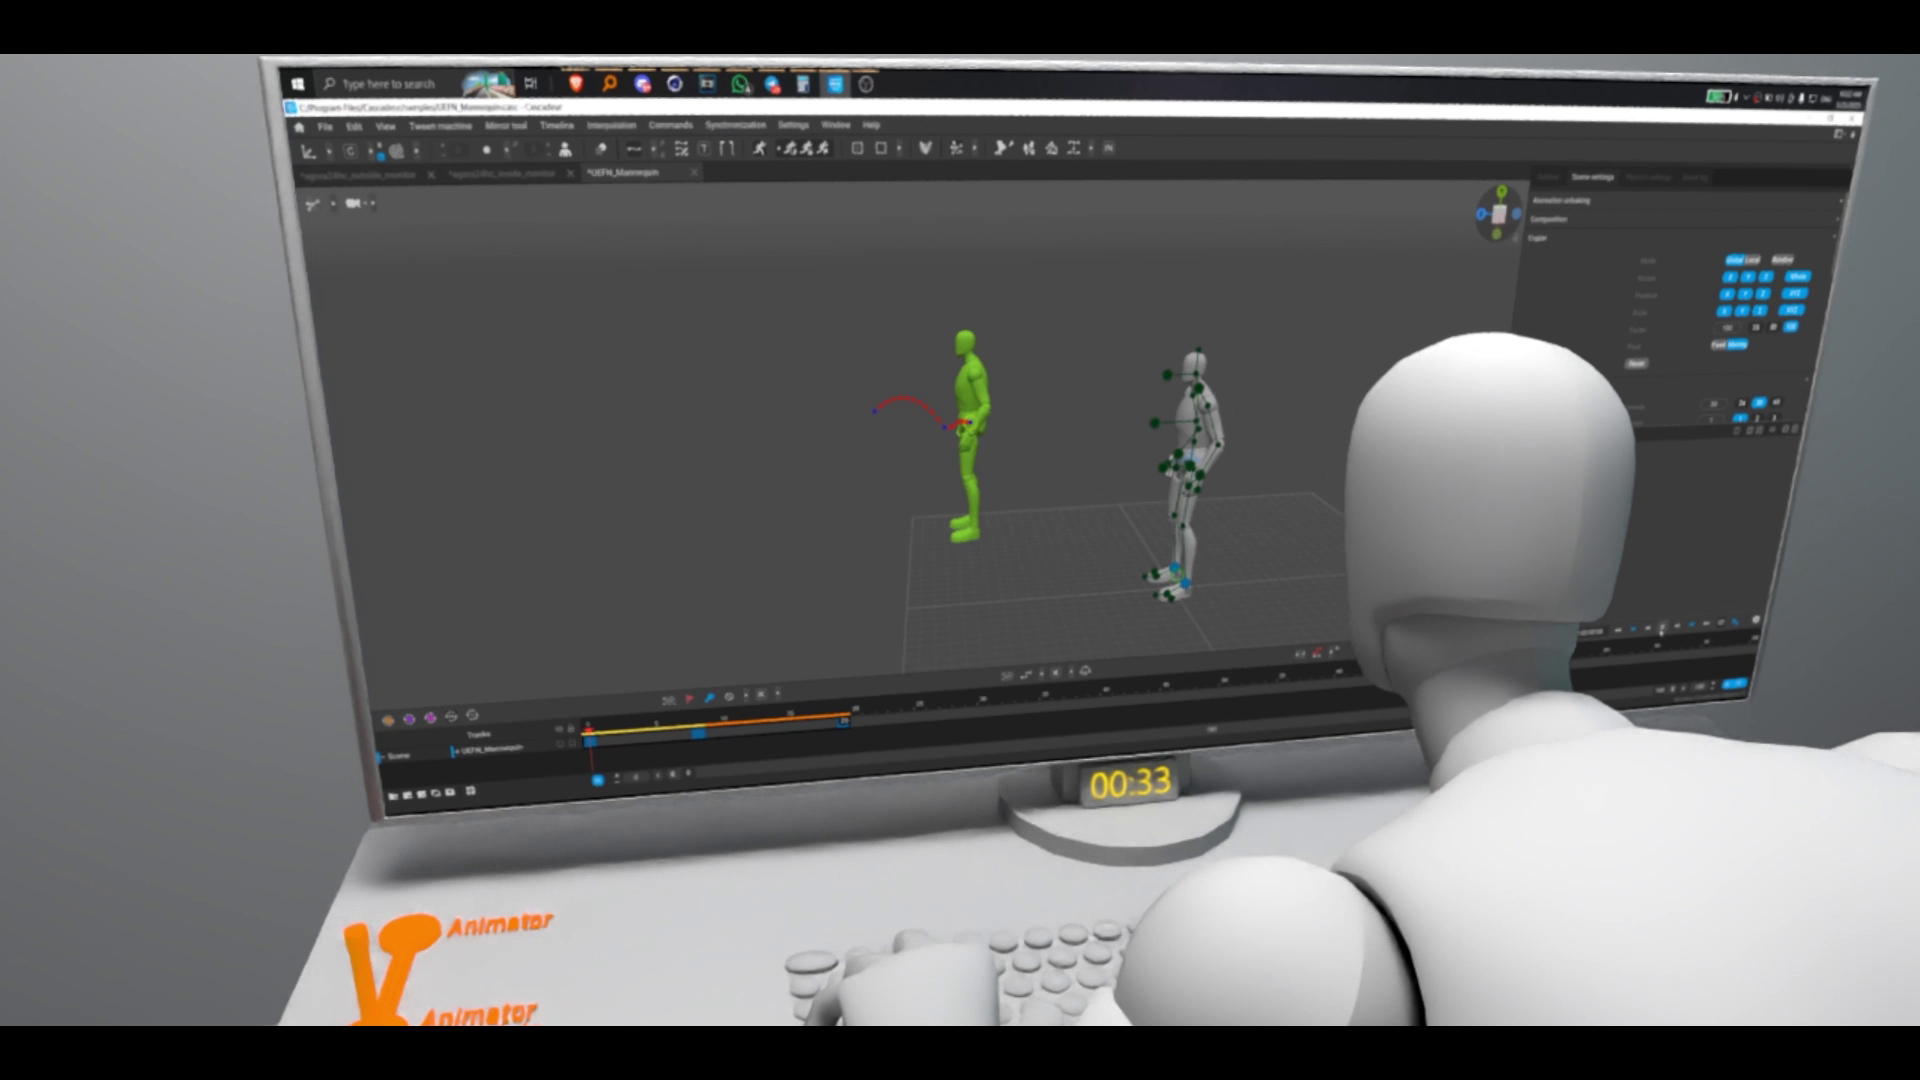Click the brackets interval icon in toolbar
The width and height of the screenshot is (1920, 1080).
point(726,148)
